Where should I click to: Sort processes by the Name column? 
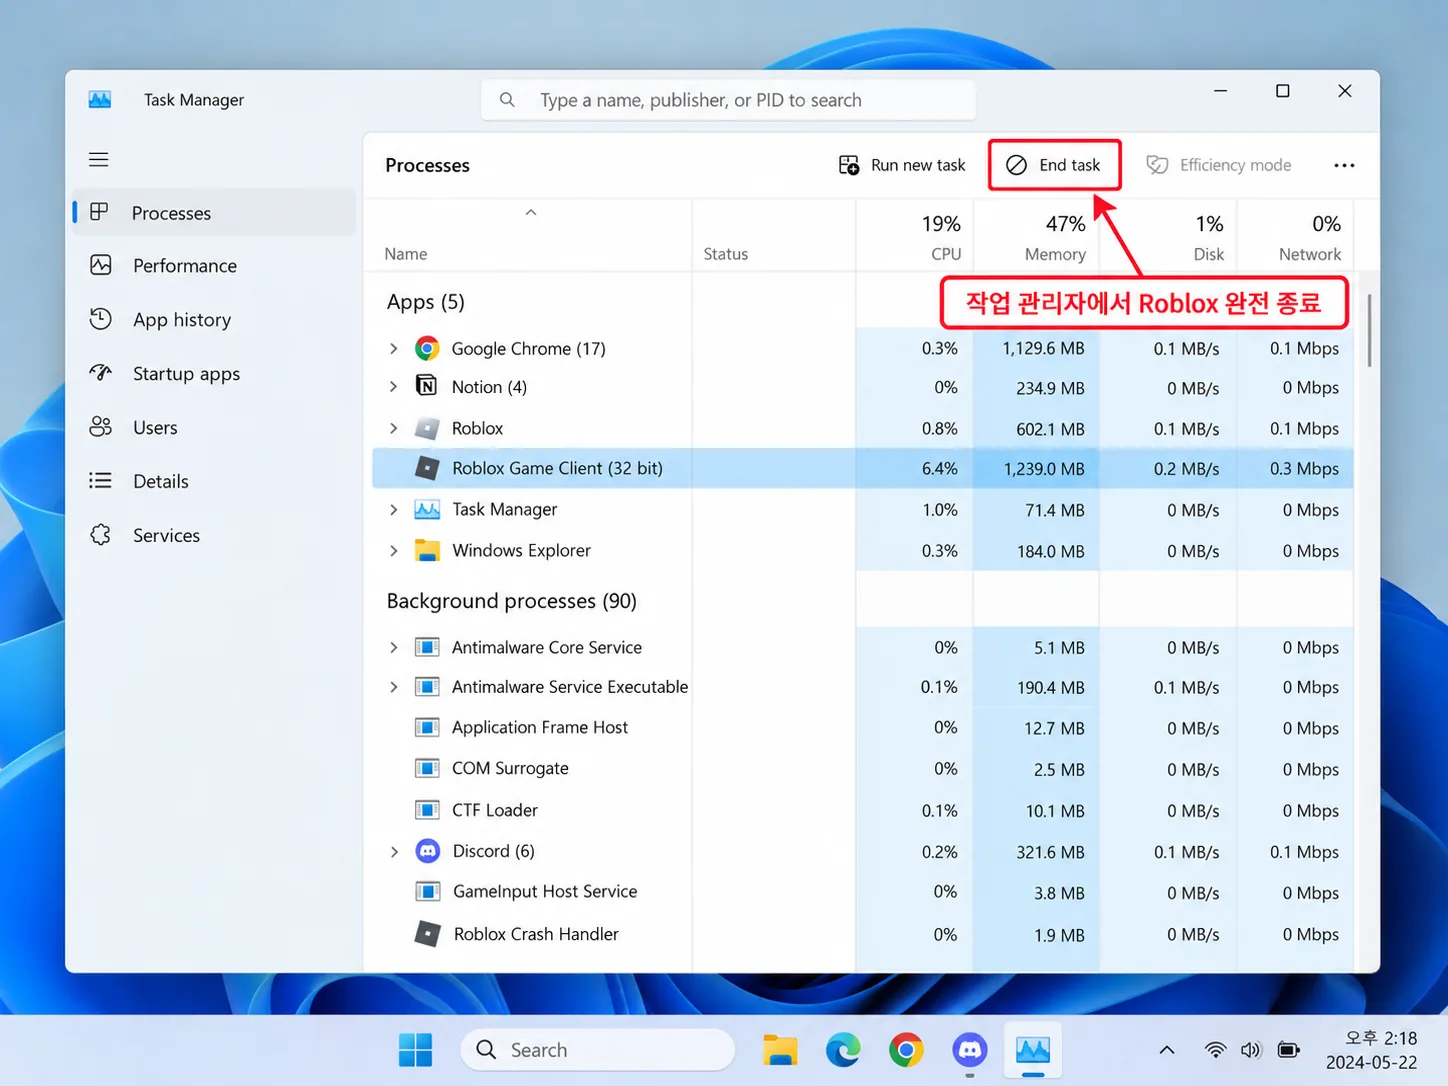tap(528, 236)
